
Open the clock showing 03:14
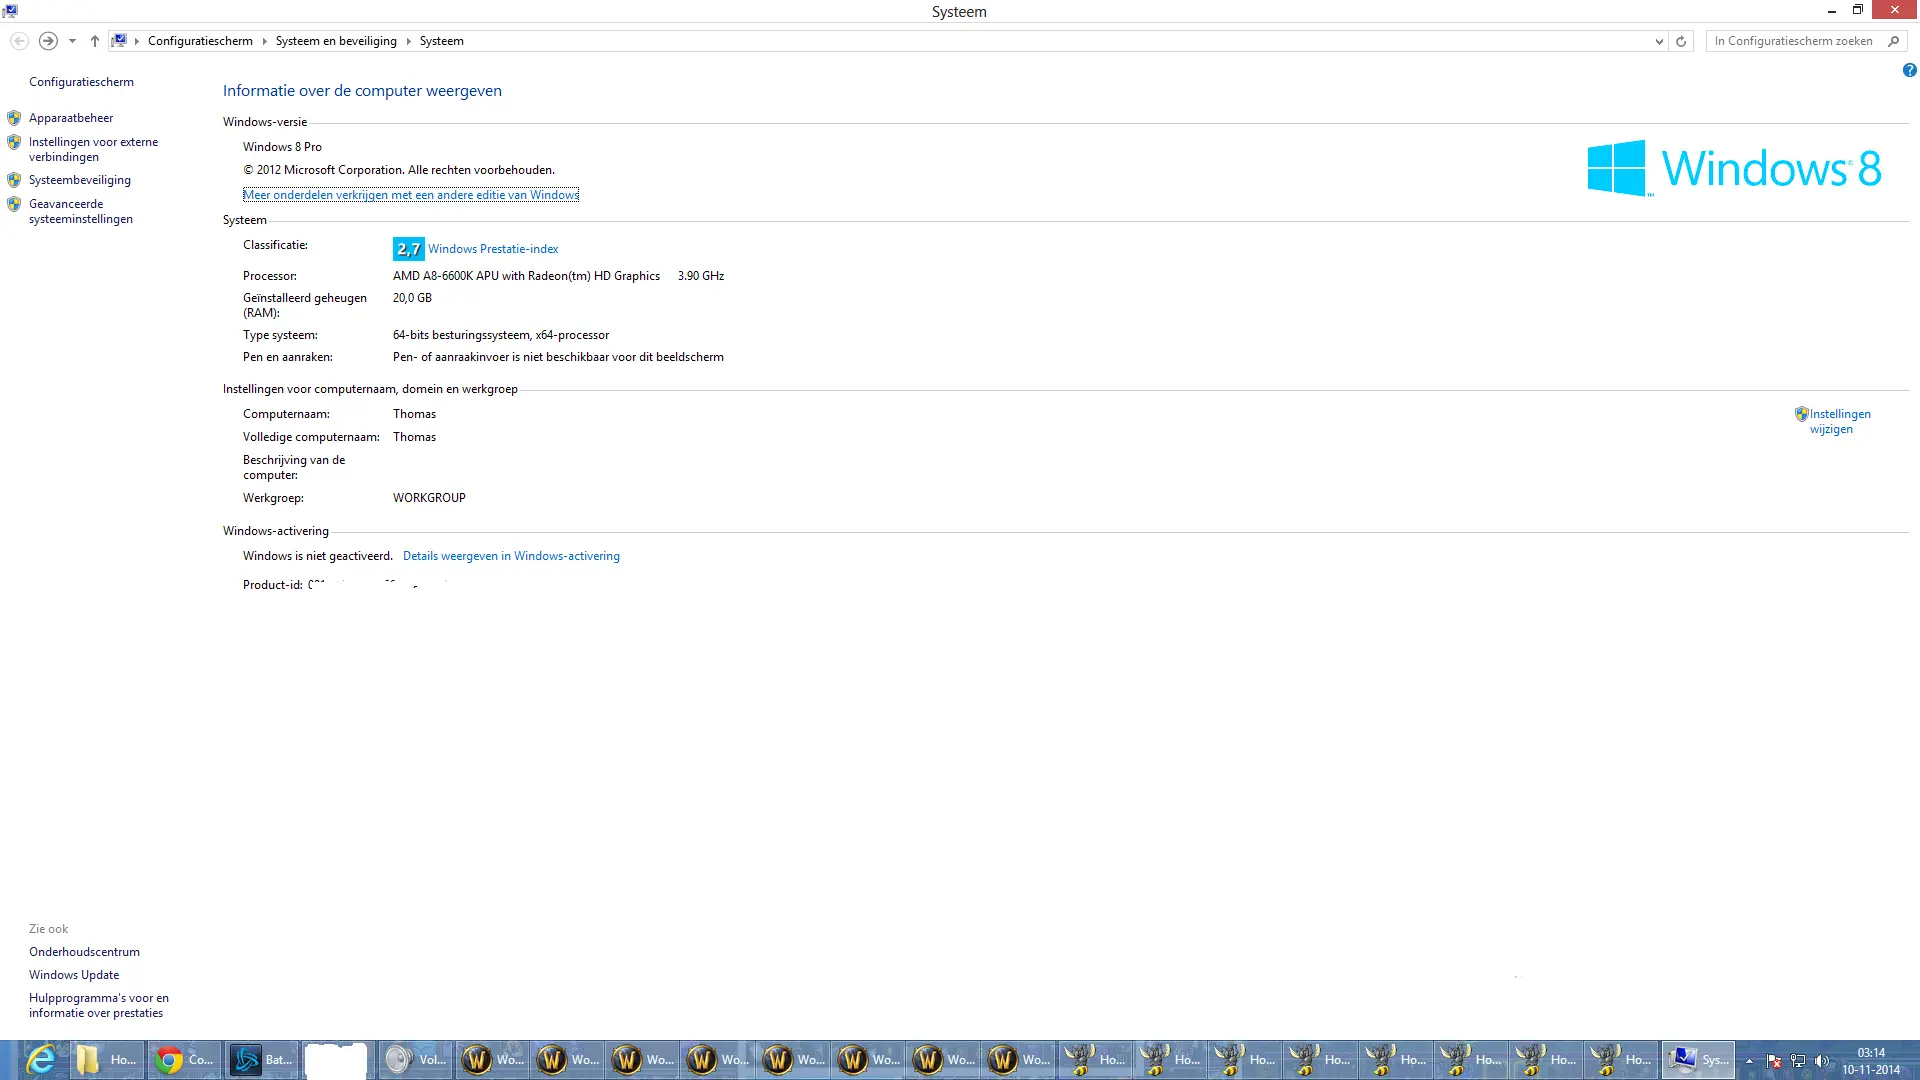click(1871, 1061)
